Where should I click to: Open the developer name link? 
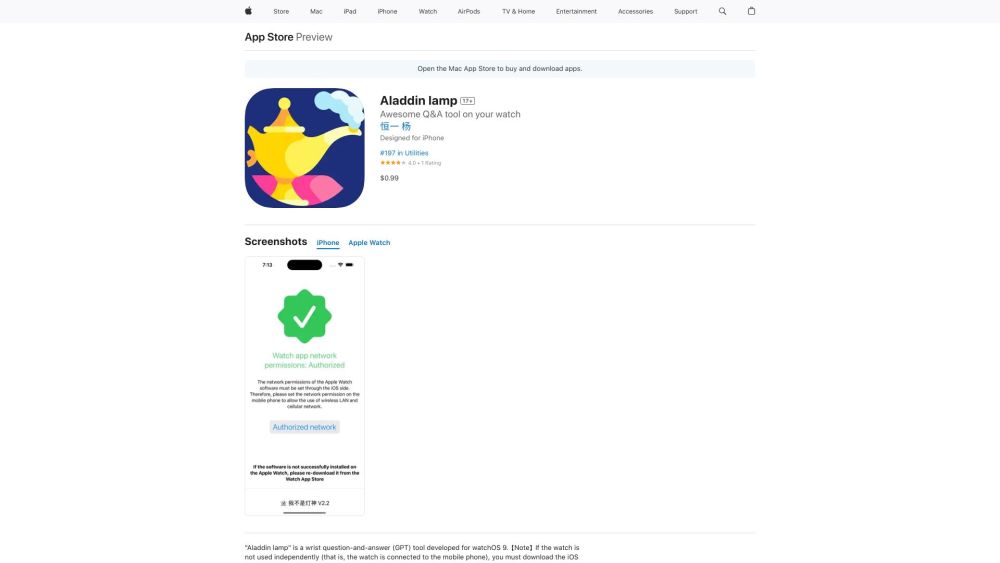[395, 126]
